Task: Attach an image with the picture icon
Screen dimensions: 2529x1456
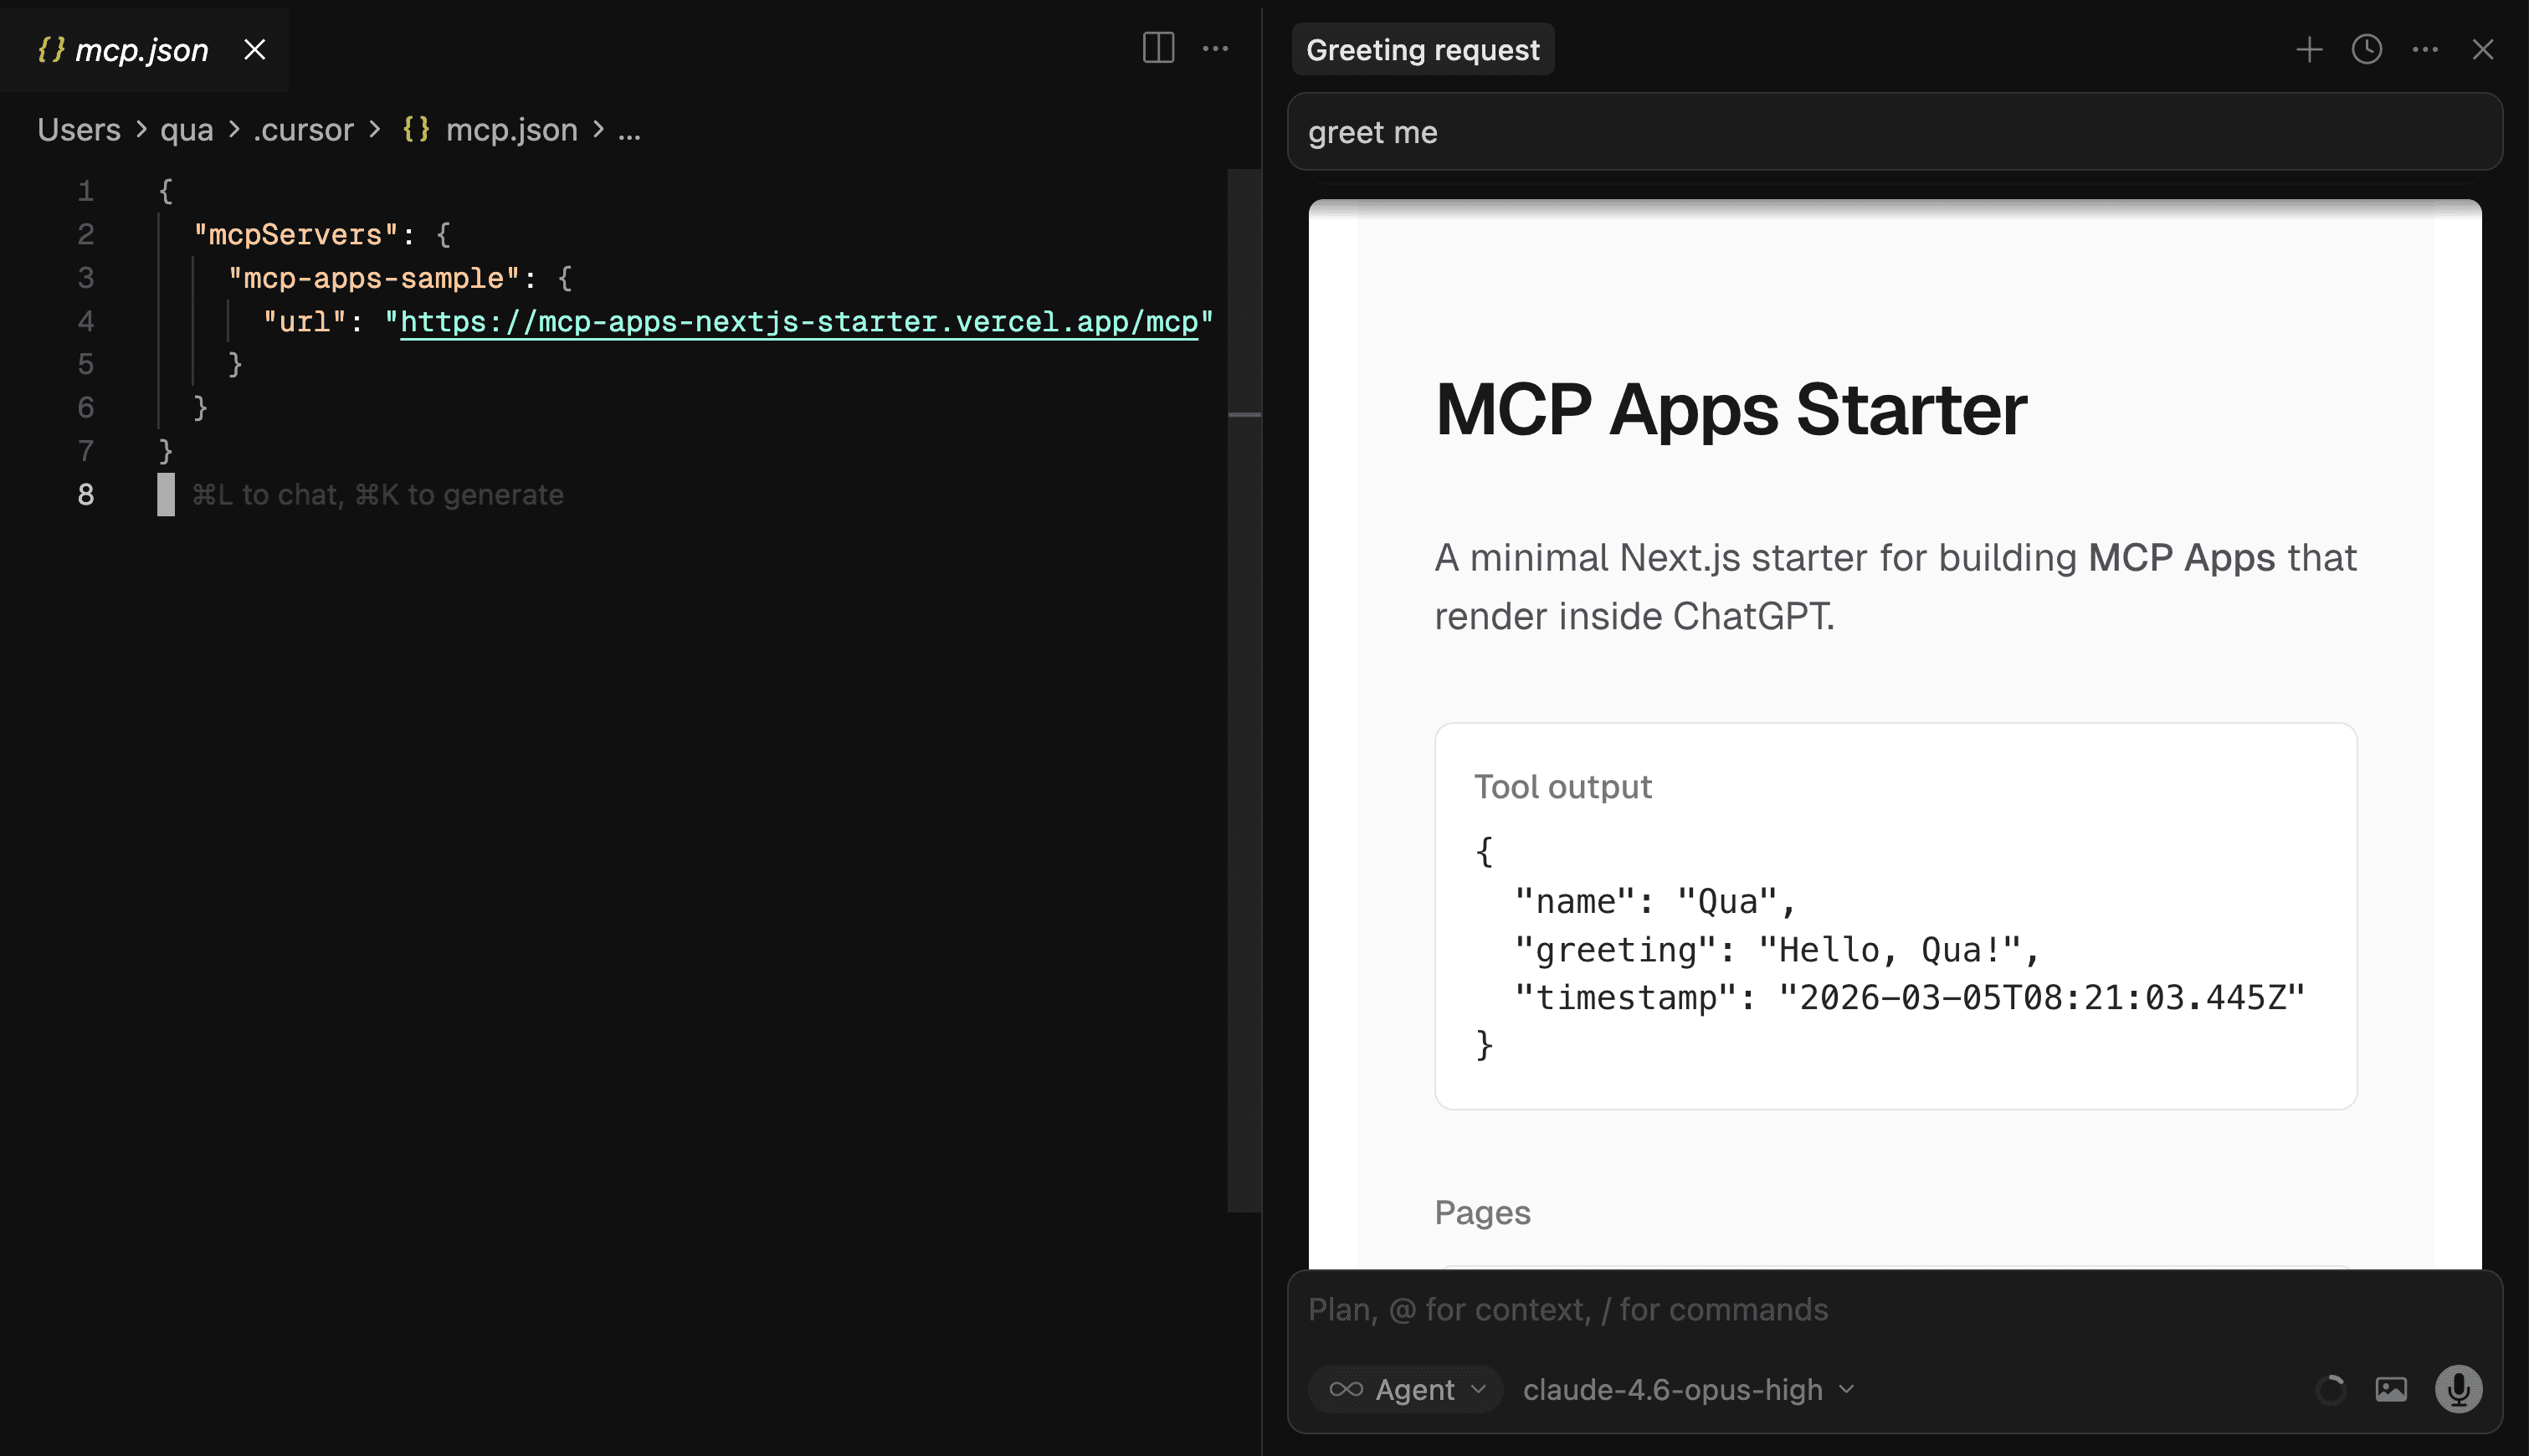Action: click(x=2392, y=1388)
